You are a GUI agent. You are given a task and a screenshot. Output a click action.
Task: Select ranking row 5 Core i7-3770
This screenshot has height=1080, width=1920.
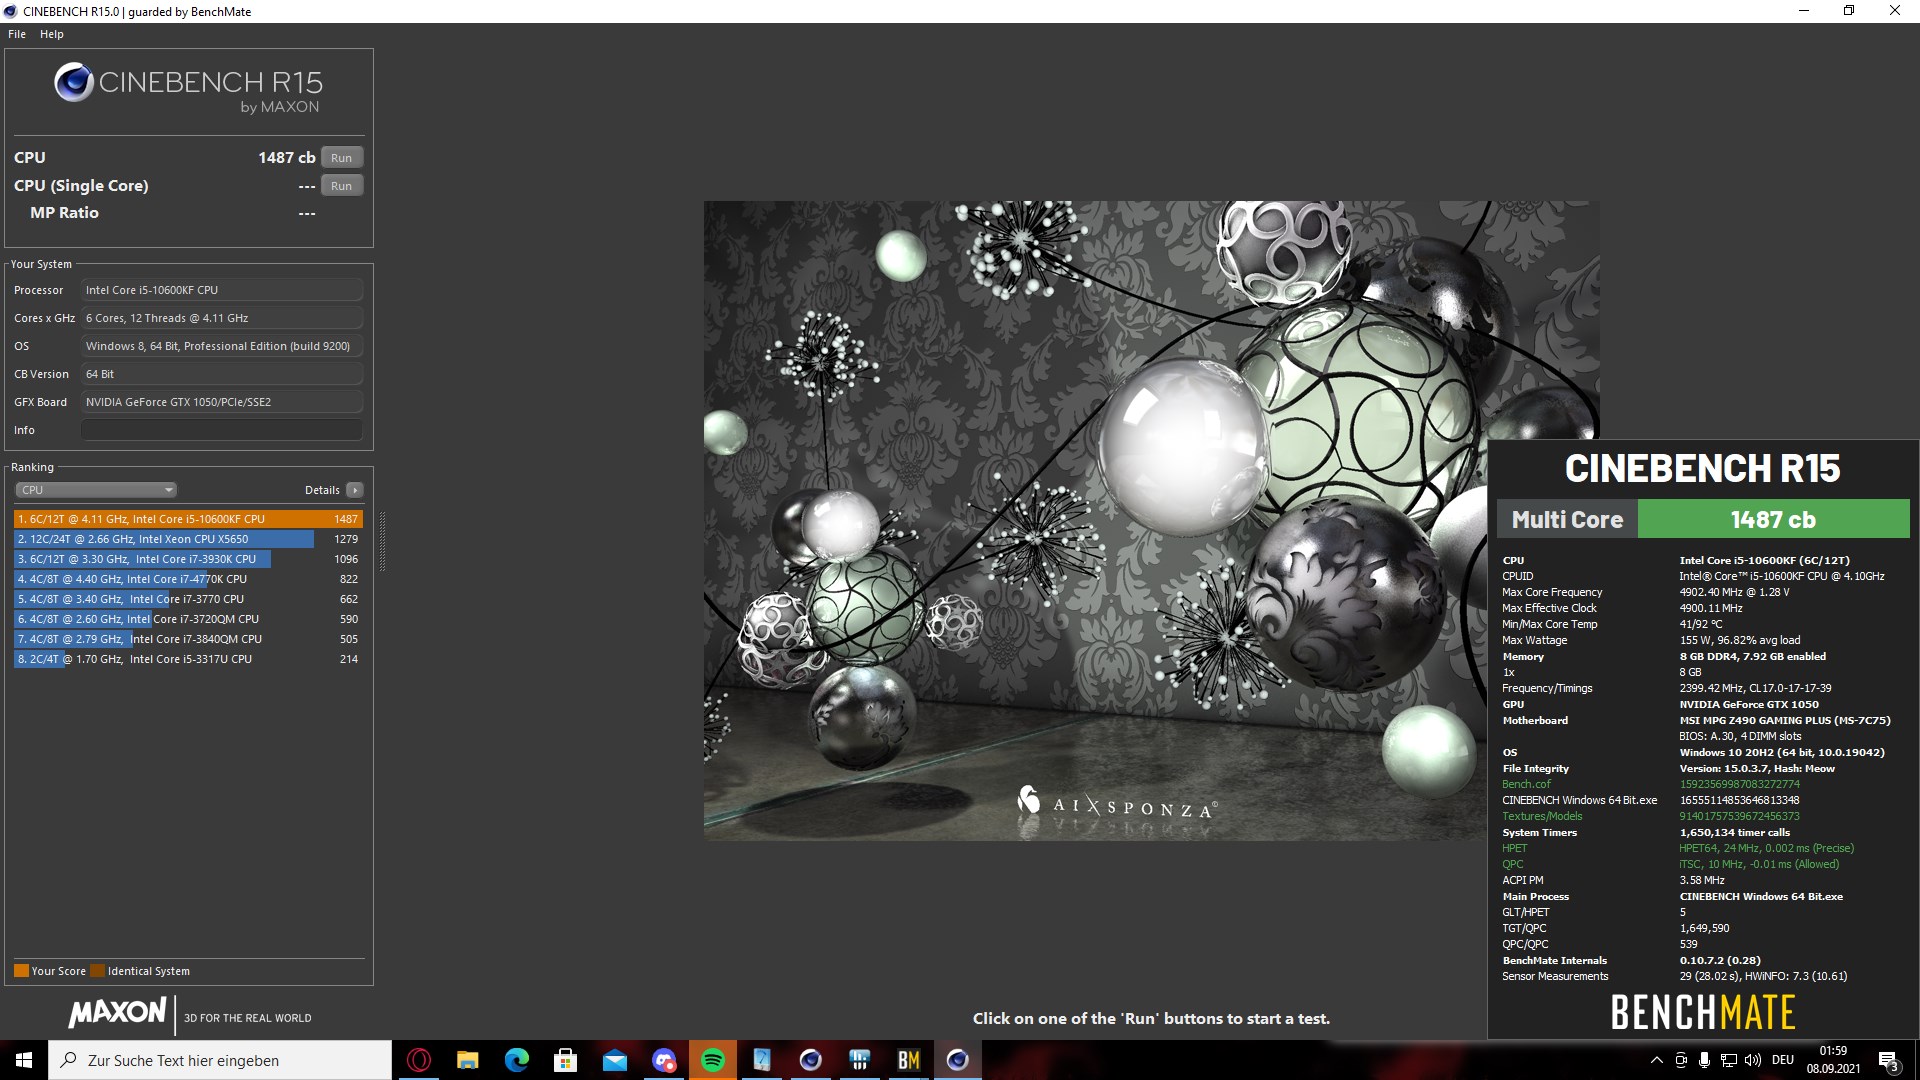coord(188,599)
